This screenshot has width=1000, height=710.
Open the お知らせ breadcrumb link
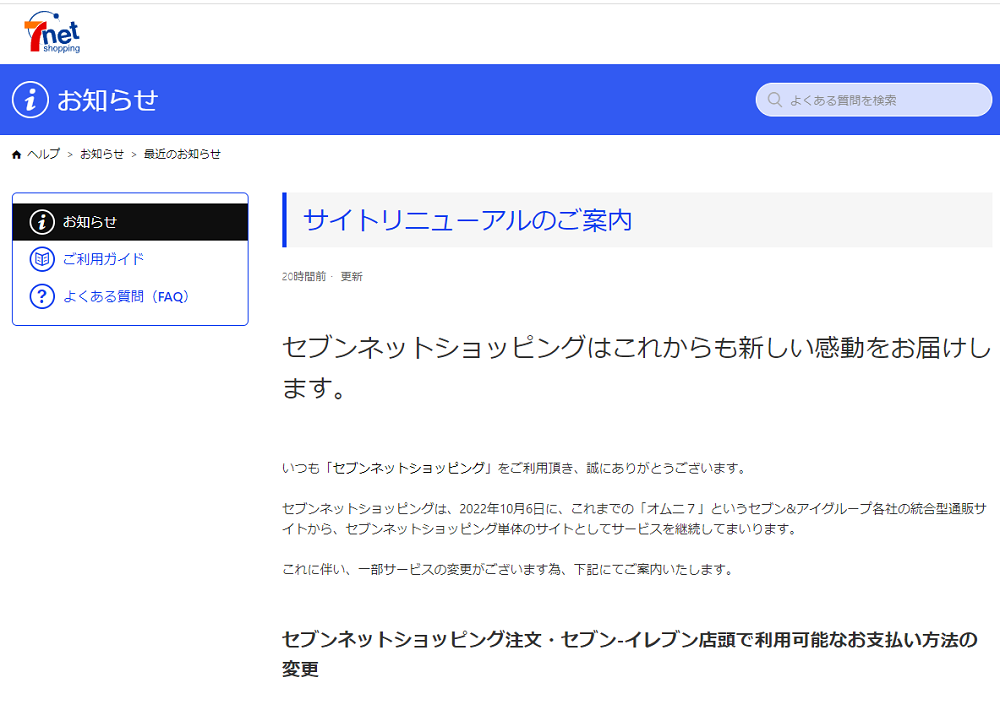click(101, 154)
